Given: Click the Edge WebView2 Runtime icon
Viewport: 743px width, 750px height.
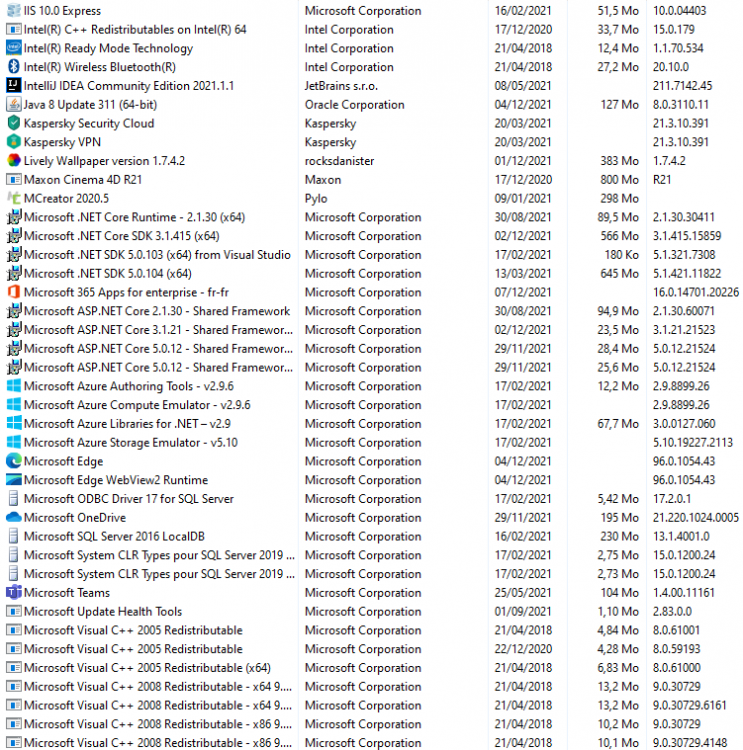Looking at the screenshot, I should tap(13, 479).
